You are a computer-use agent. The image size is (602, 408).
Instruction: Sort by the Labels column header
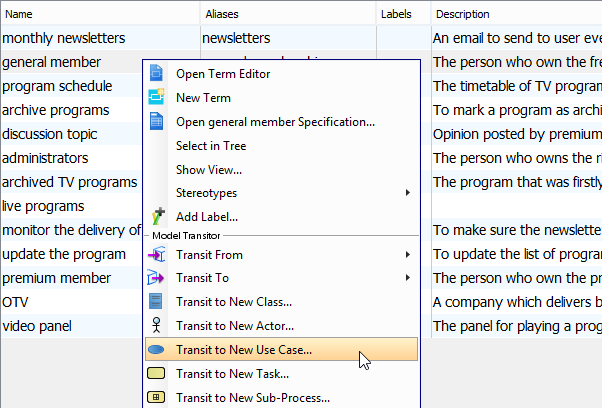(404, 14)
